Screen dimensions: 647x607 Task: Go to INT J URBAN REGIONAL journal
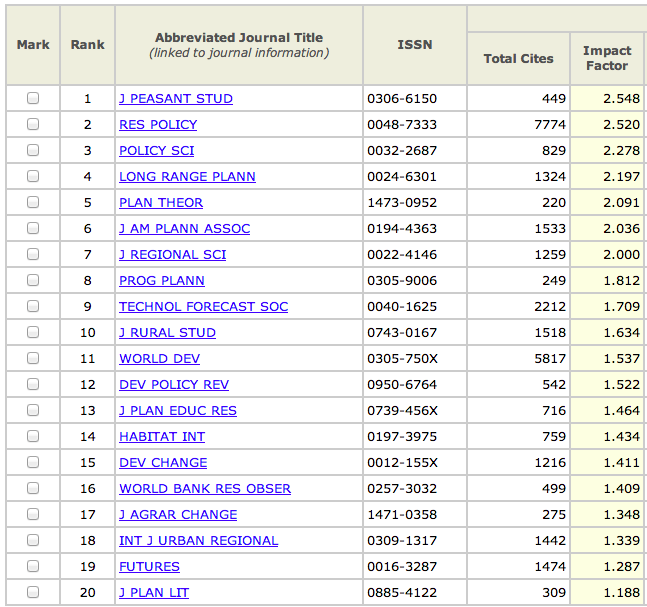pyautogui.click(x=198, y=541)
